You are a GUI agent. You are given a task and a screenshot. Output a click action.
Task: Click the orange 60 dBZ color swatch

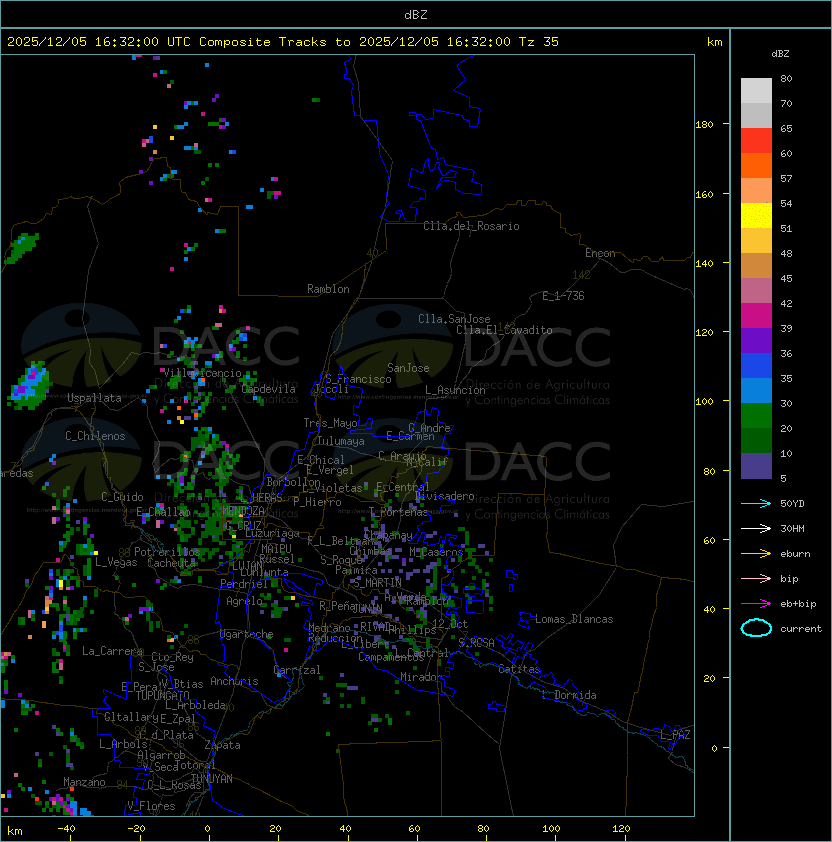pyautogui.click(x=756, y=165)
